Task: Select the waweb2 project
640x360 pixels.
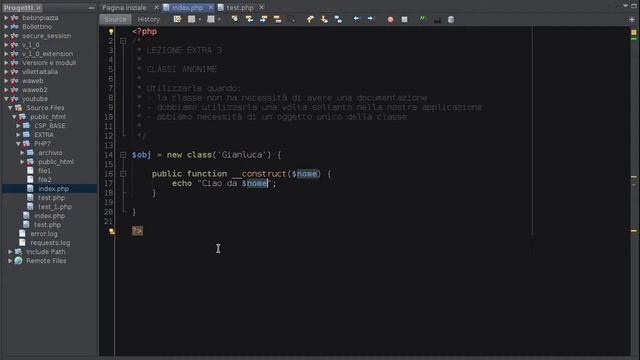Action: 35,90
